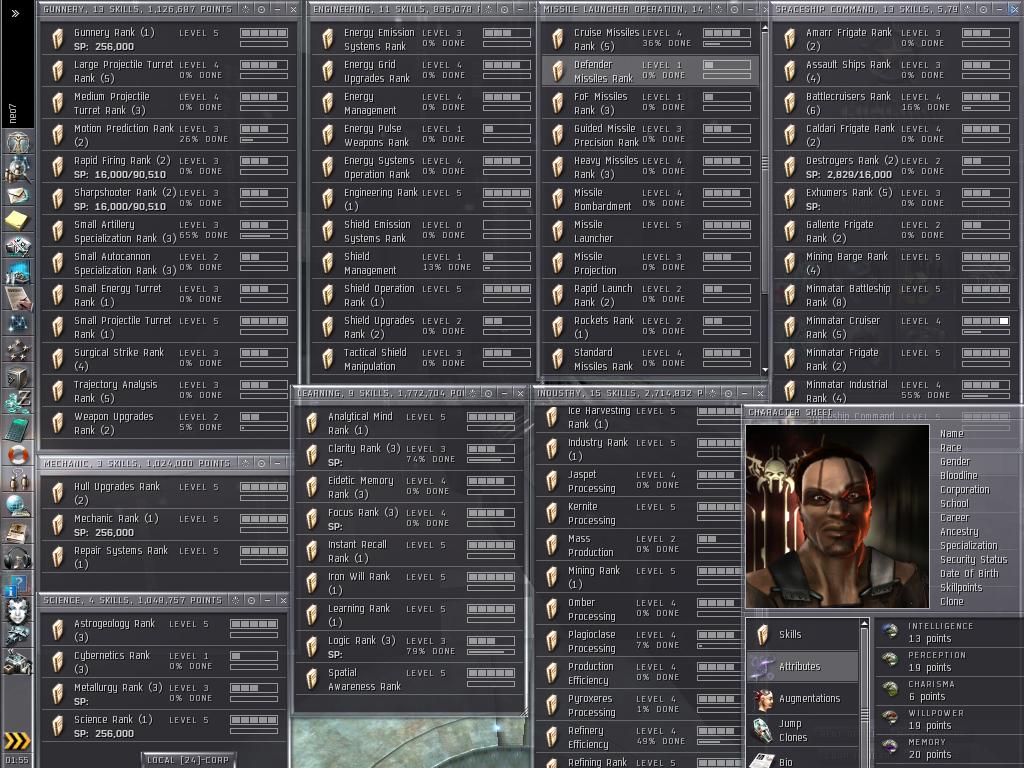Click the Cruise Missiles skill book icon
Screen dimensions: 1024x768
[x=557, y=39]
